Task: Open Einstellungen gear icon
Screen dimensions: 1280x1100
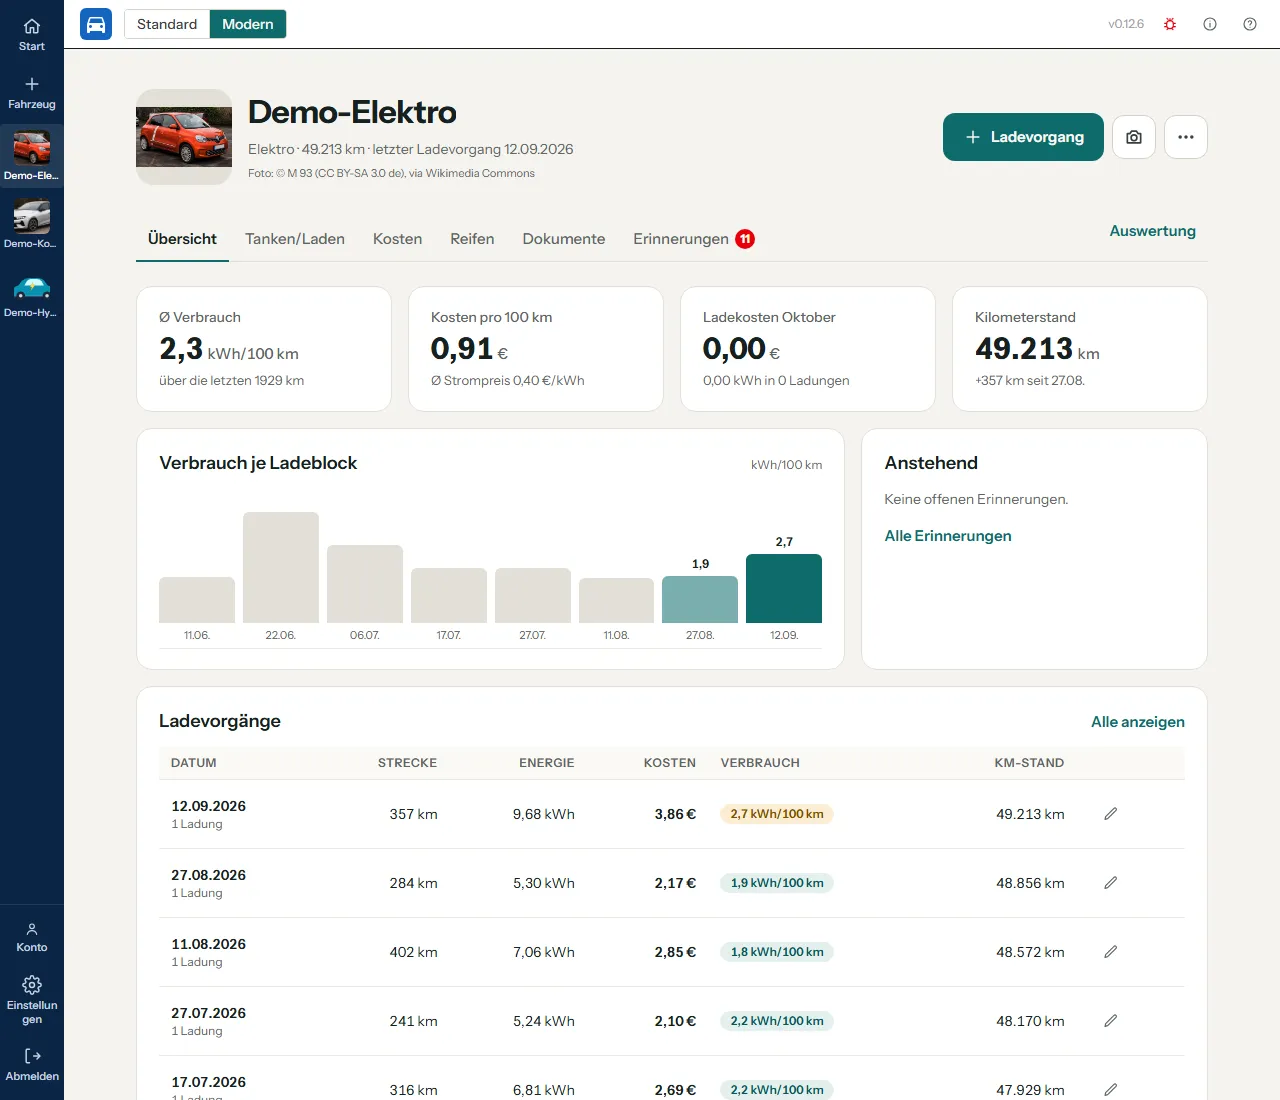Action: [x=32, y=985]
